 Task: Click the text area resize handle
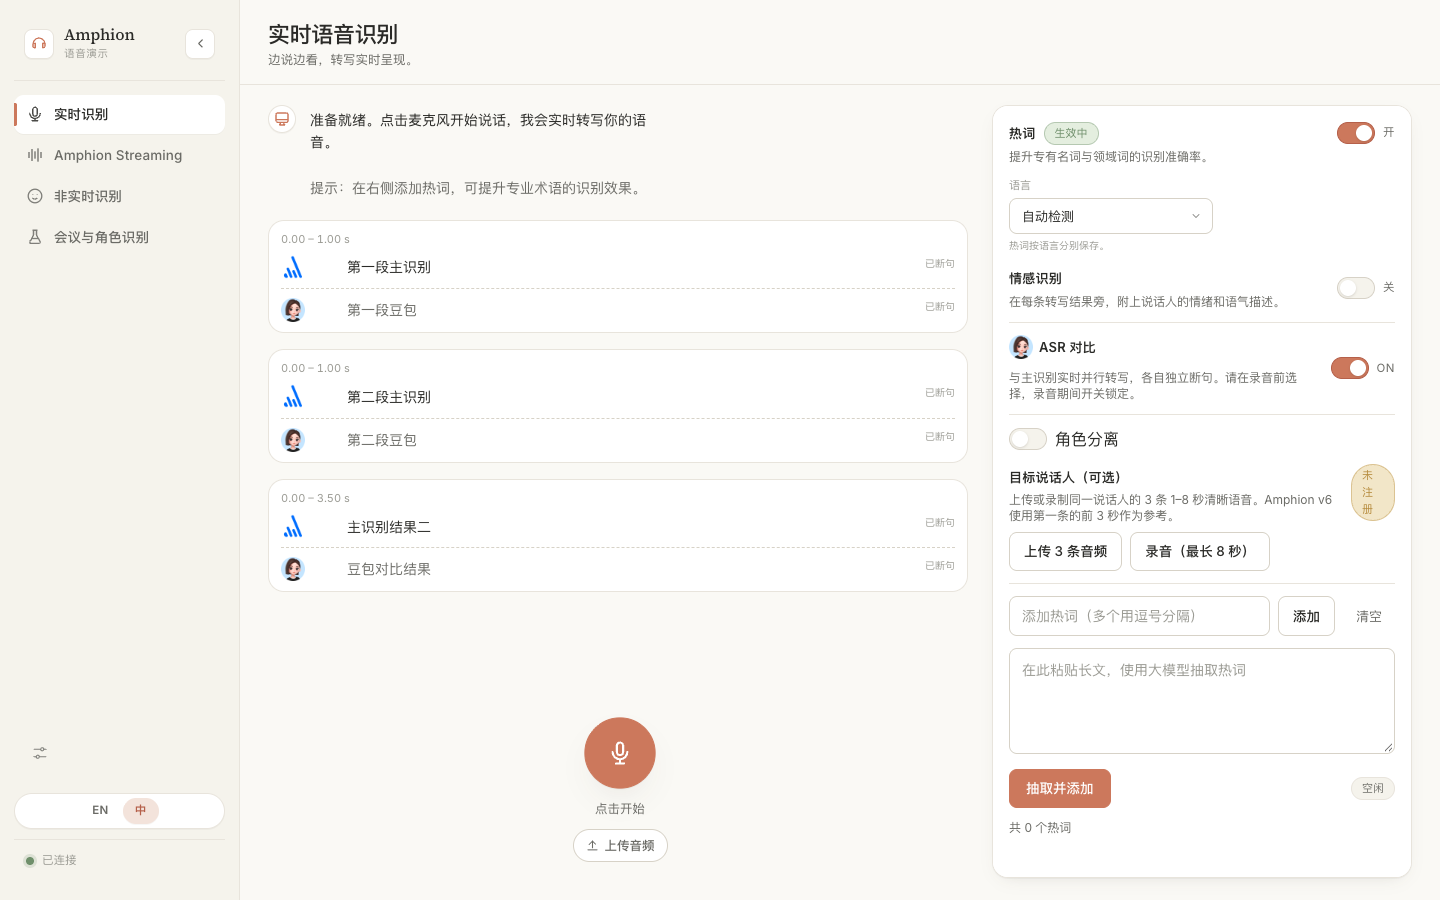(1388, 747)
